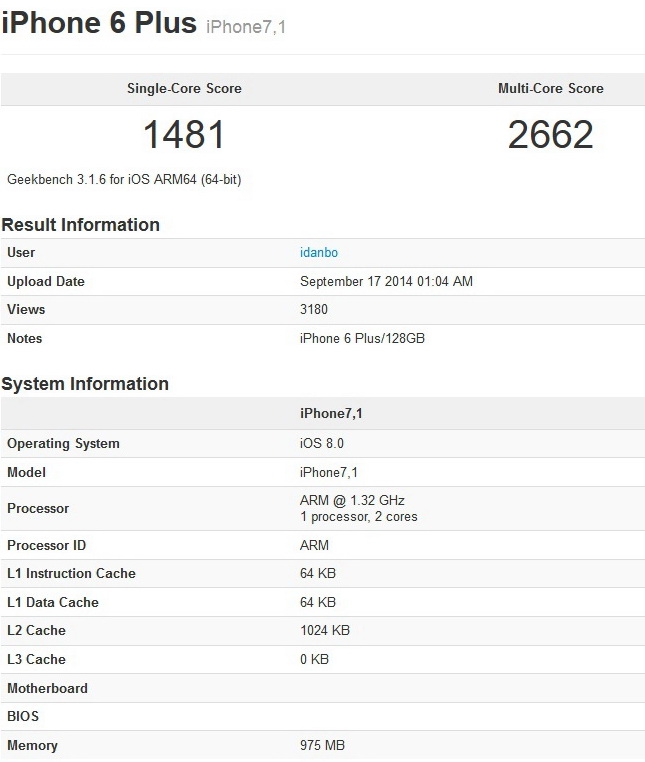Select the L1 Instruction Cache value 64 KB
The image size is (645, 762).
click(x=318, y=573)
